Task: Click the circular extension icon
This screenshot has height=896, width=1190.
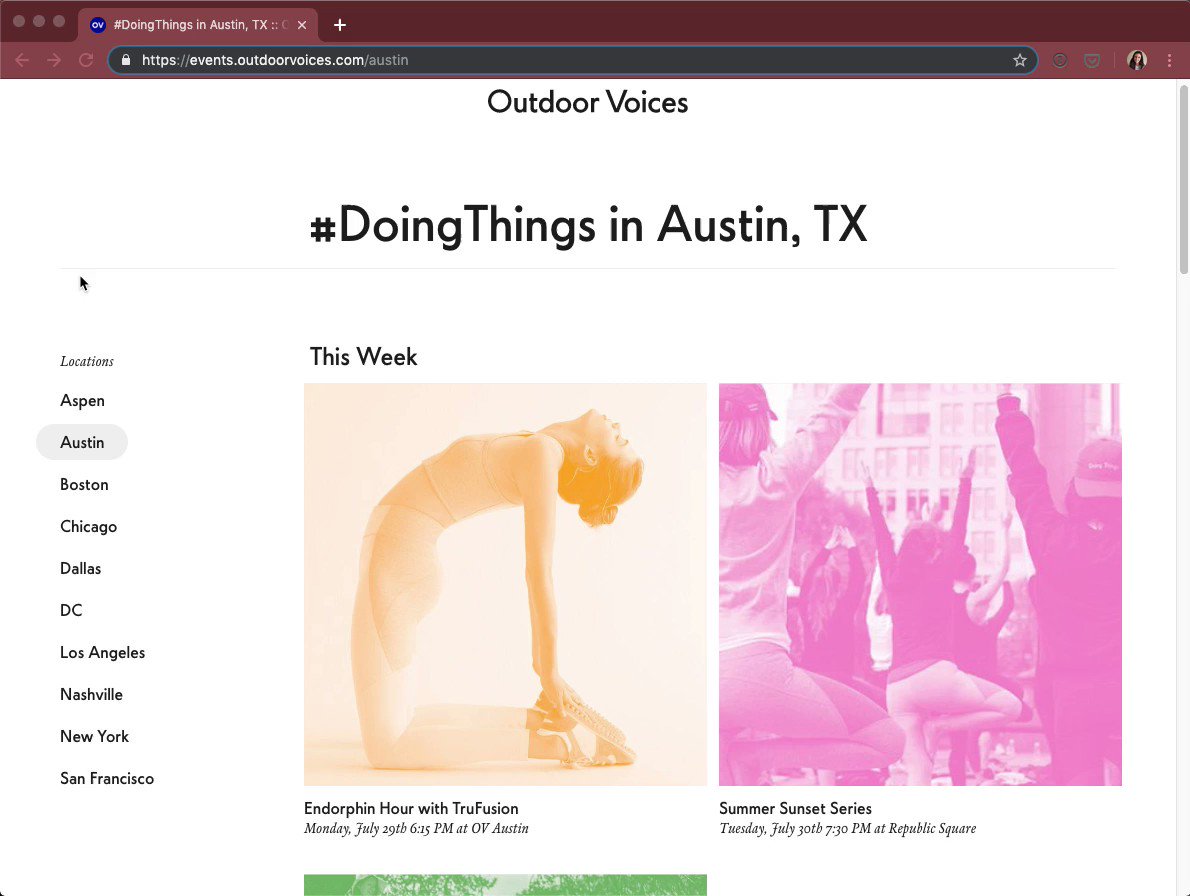Action: click(x=1059, y=60)
